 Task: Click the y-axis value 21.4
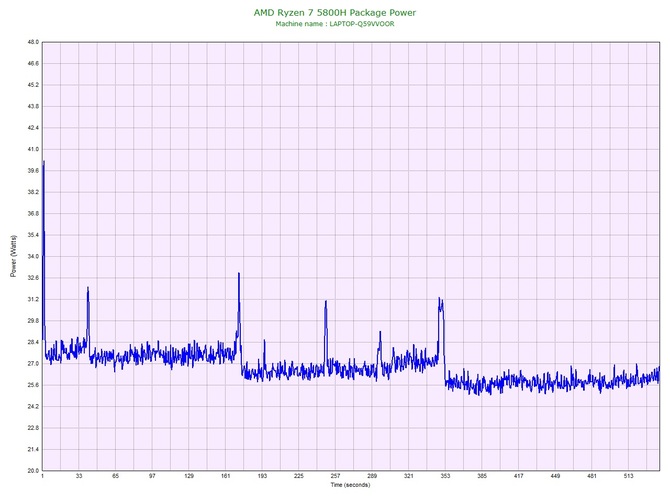(x=33, y=449)
